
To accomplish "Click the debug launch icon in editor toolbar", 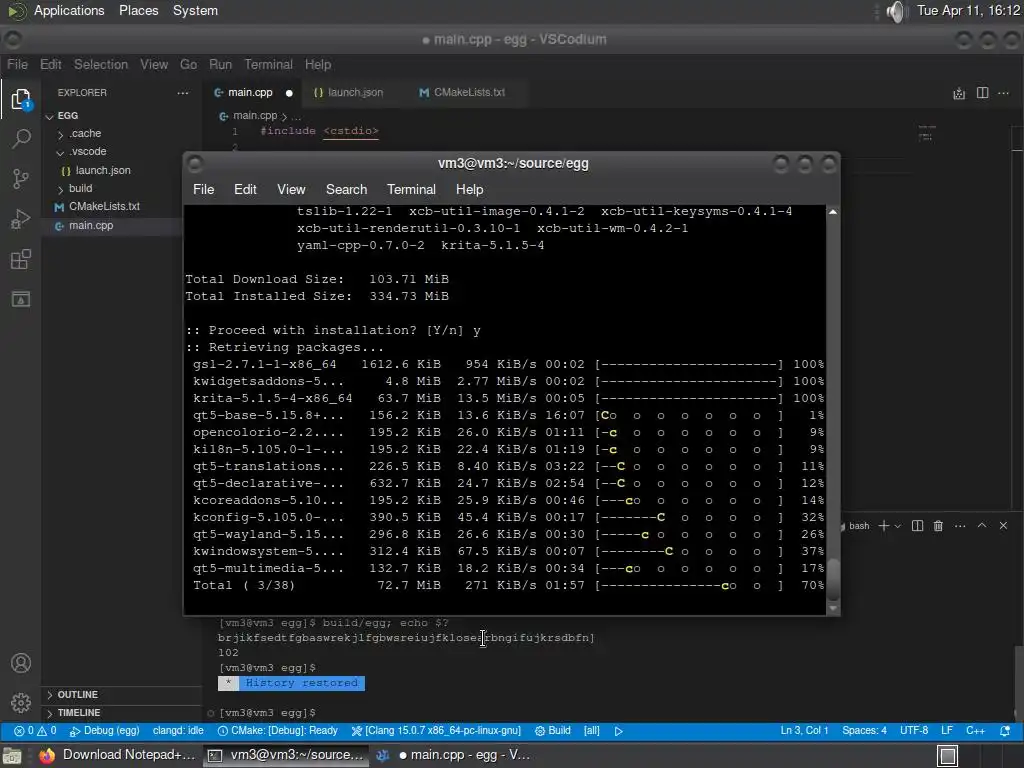I will coord(959,93).
